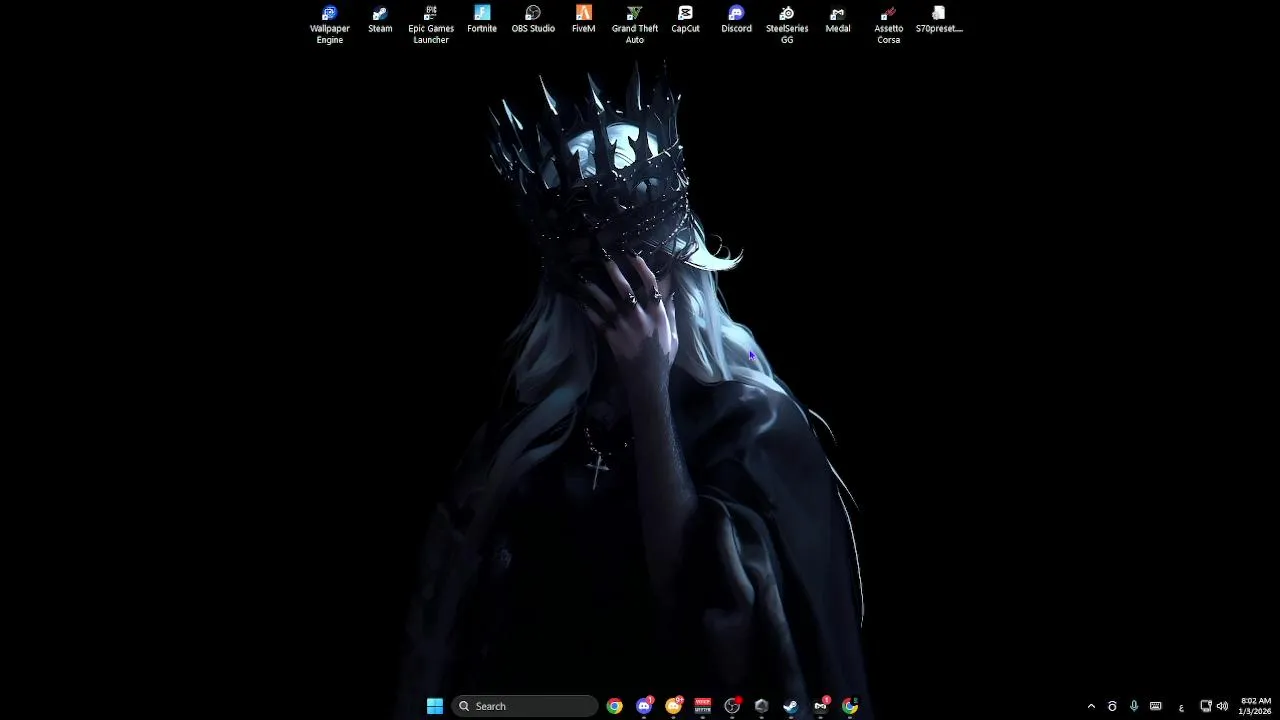1280x720 pixels.
Task: Select the S70preset file on desktop
Action: 939,20
